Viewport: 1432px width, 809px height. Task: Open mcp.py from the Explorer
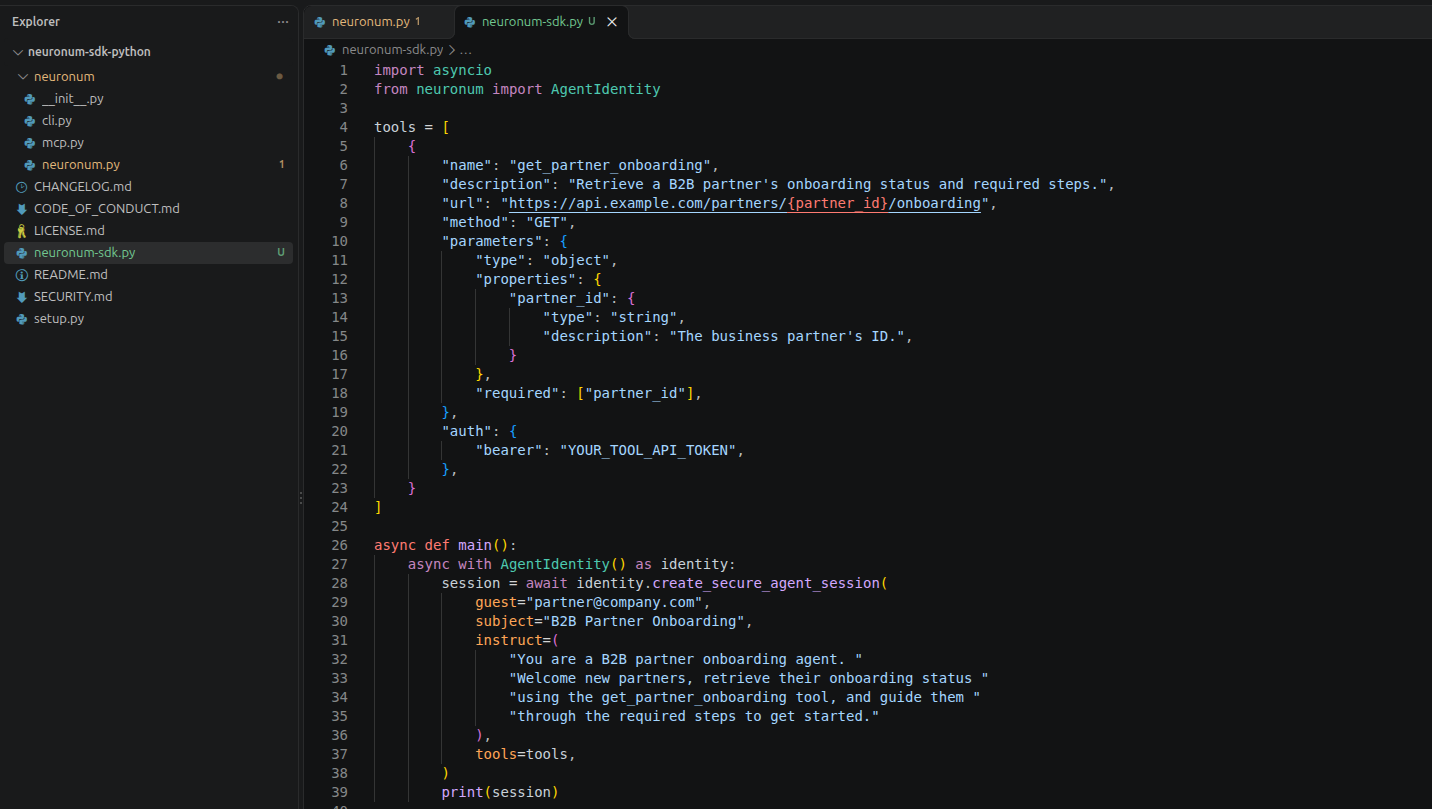coord(63,143)
